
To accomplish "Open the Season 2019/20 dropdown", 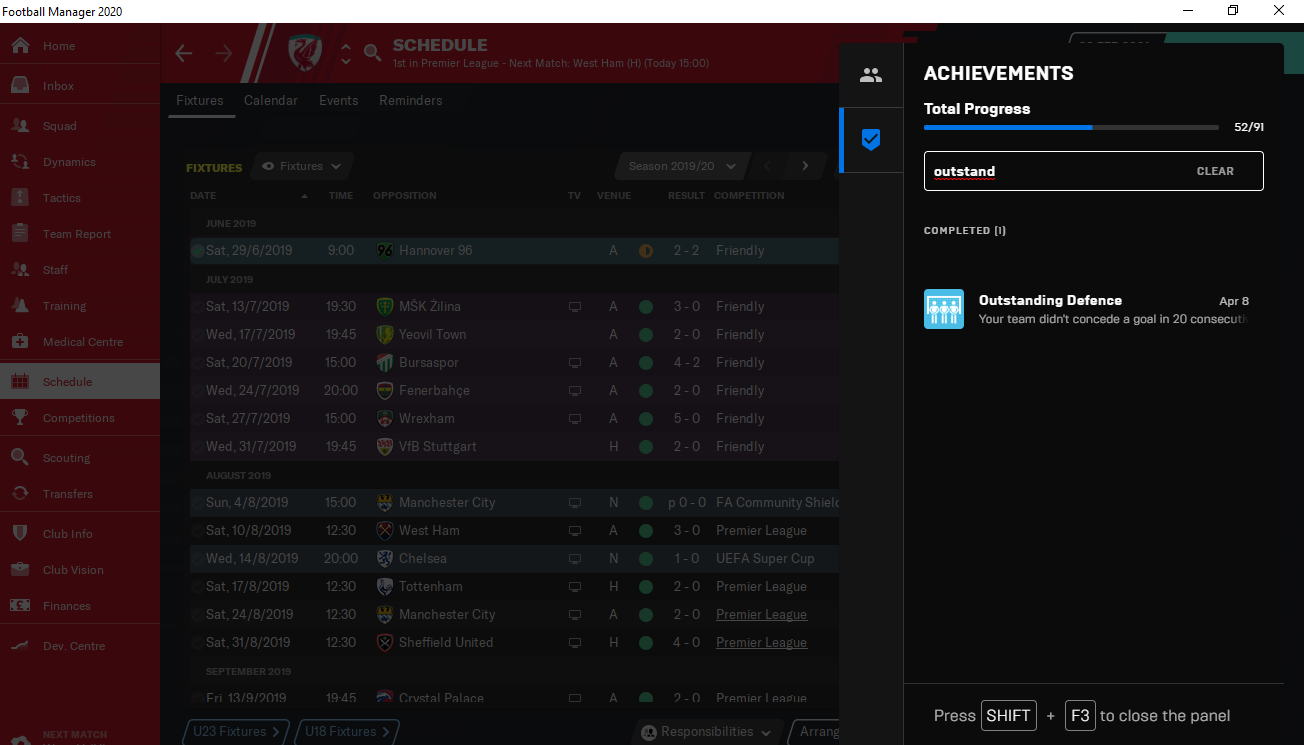I will [682, 166].
